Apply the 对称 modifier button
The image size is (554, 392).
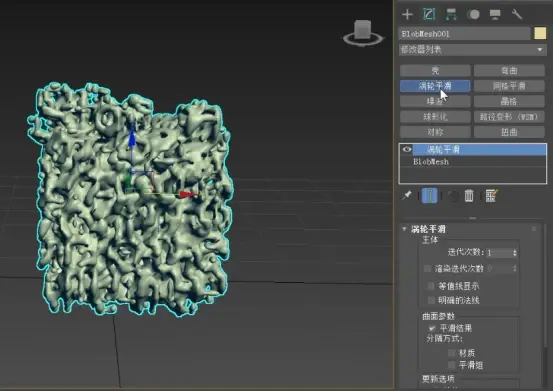click(x=435, y=132)
